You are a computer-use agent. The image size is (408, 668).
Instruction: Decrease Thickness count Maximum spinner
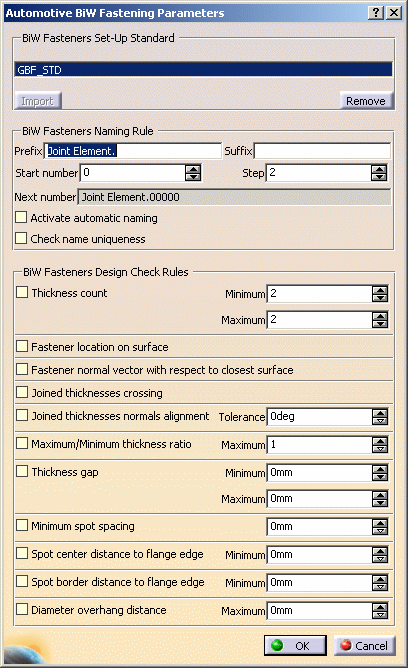coord(379,323)
